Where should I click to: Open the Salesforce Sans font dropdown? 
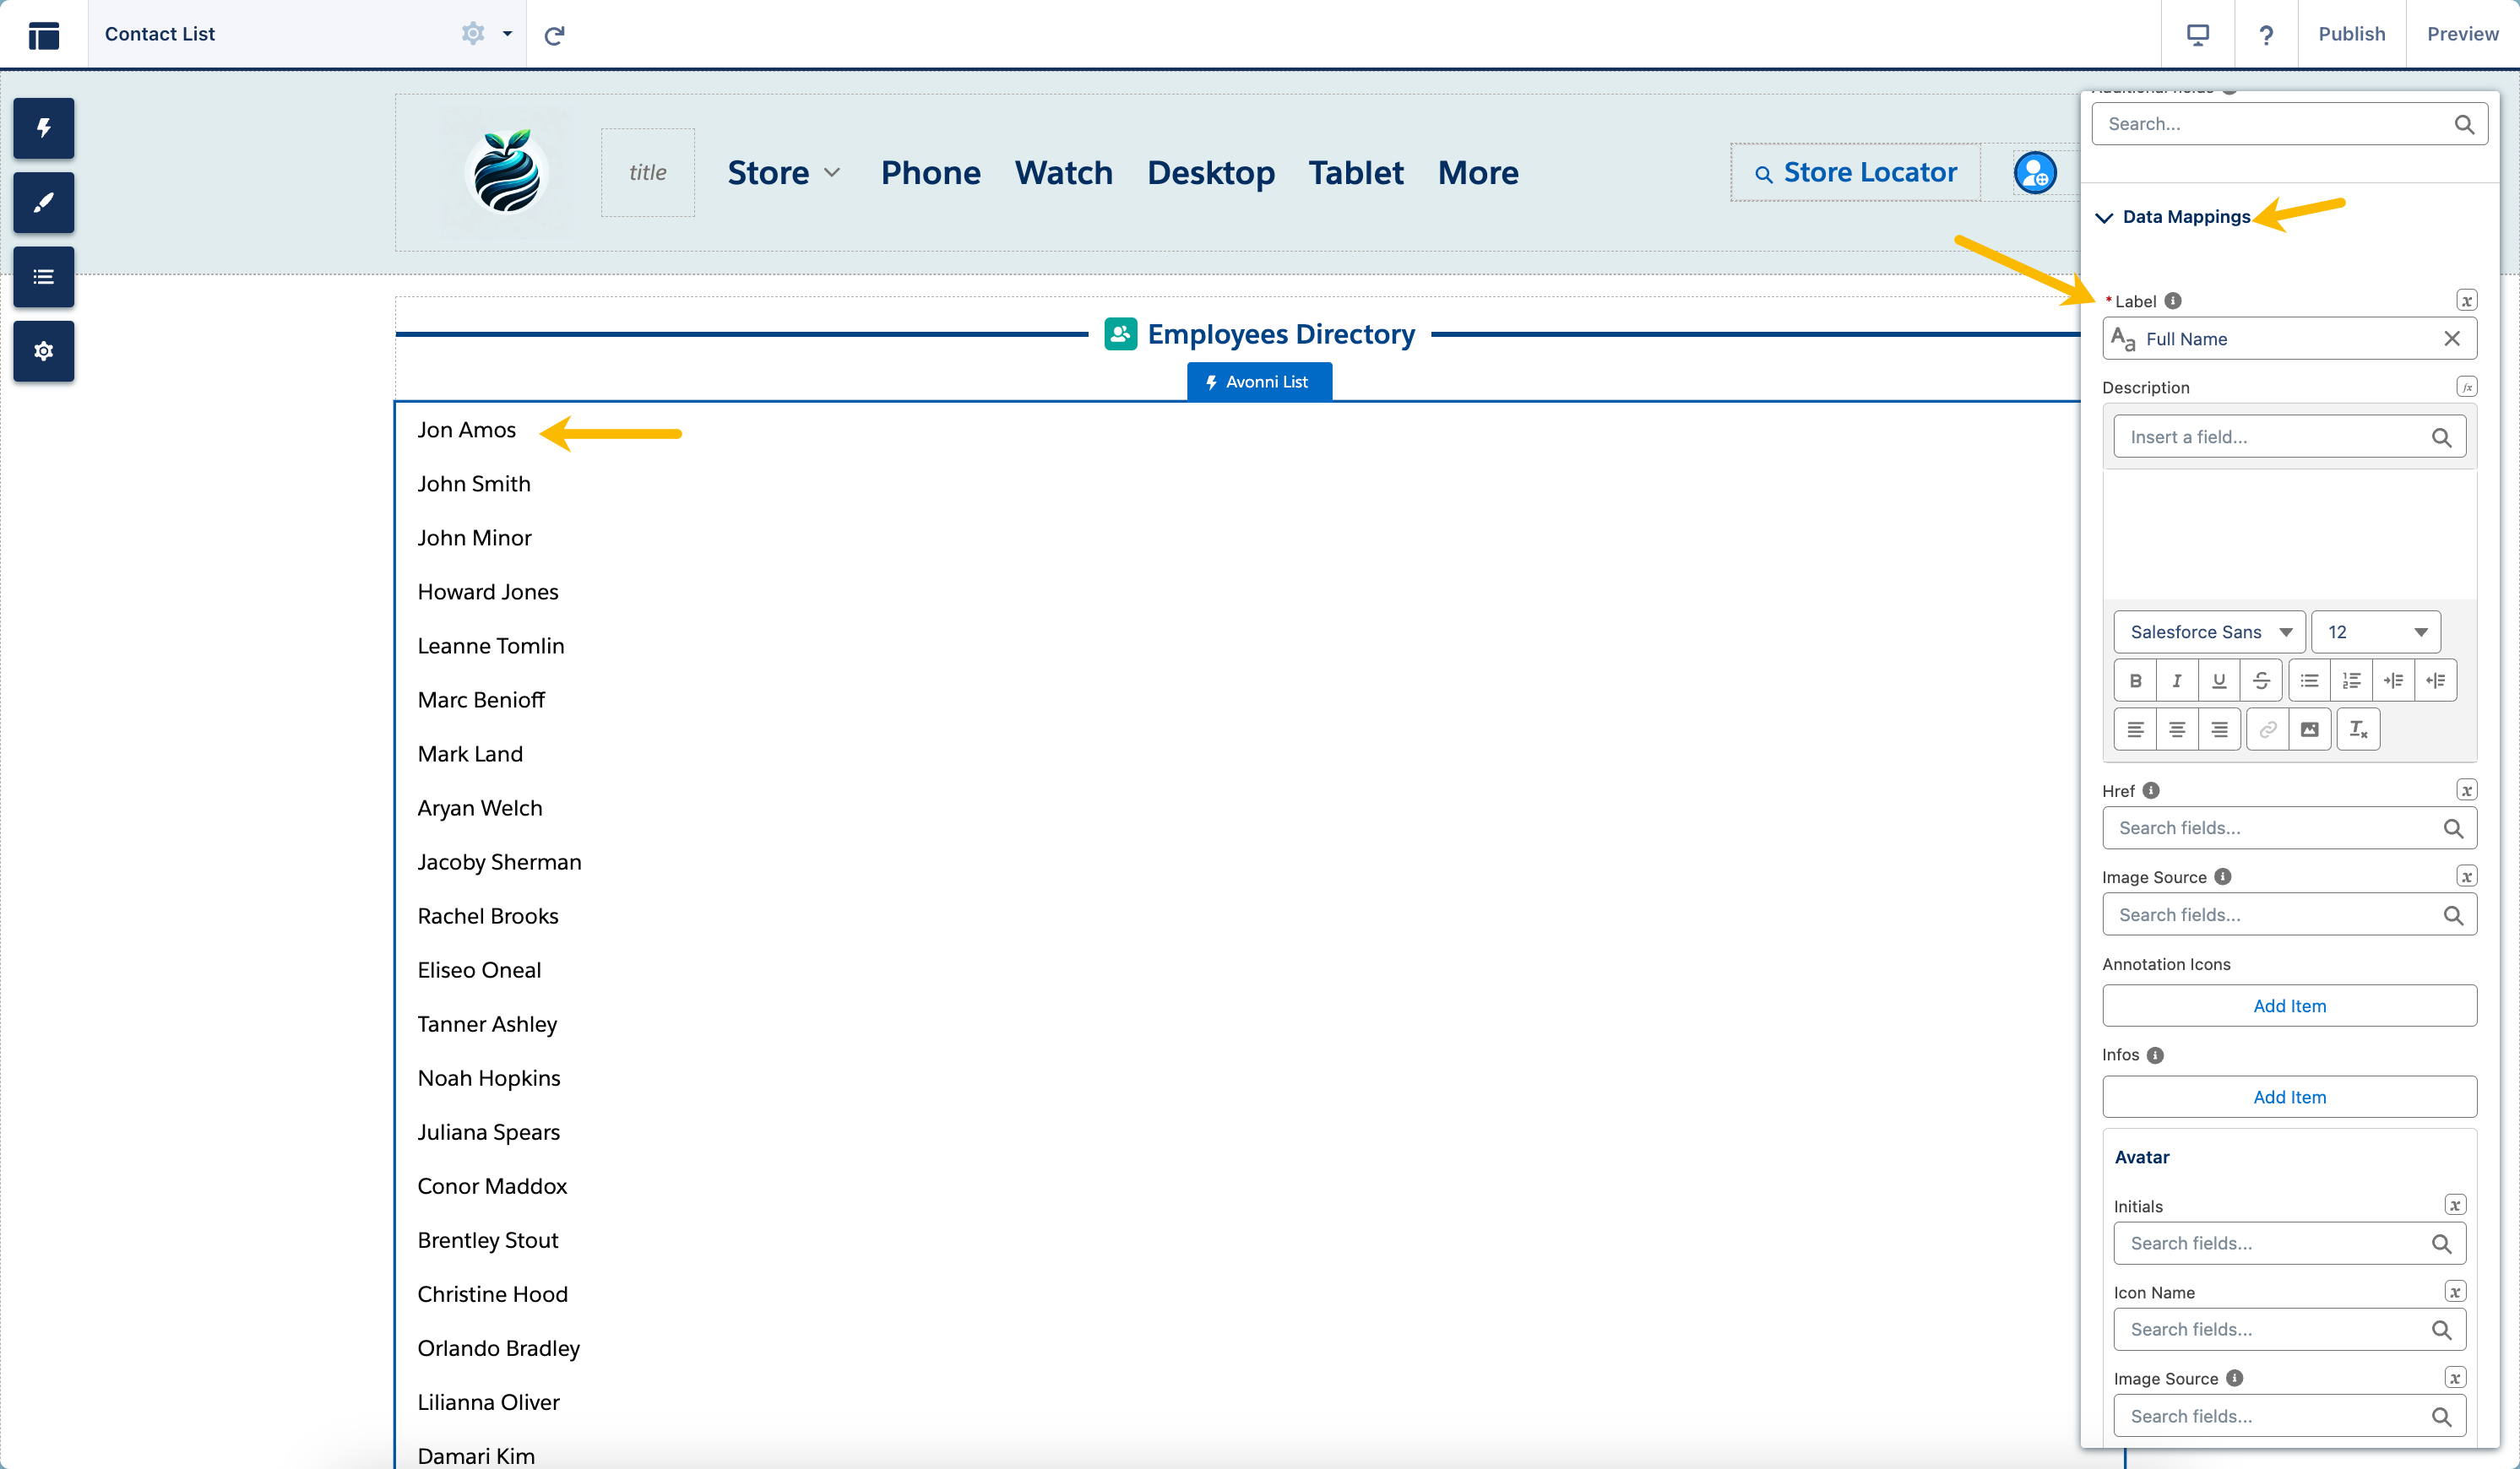pos(2209,632)
